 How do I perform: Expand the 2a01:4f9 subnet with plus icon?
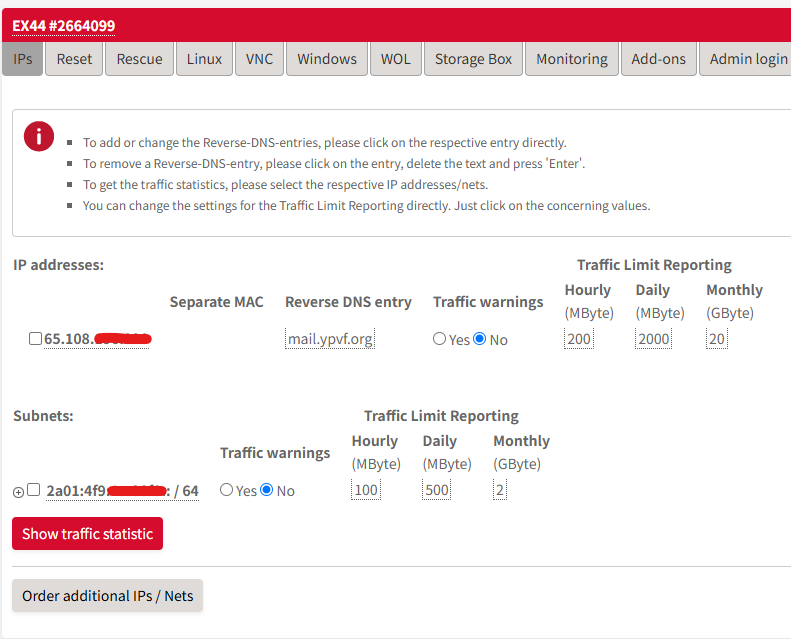tap(18, 492)
